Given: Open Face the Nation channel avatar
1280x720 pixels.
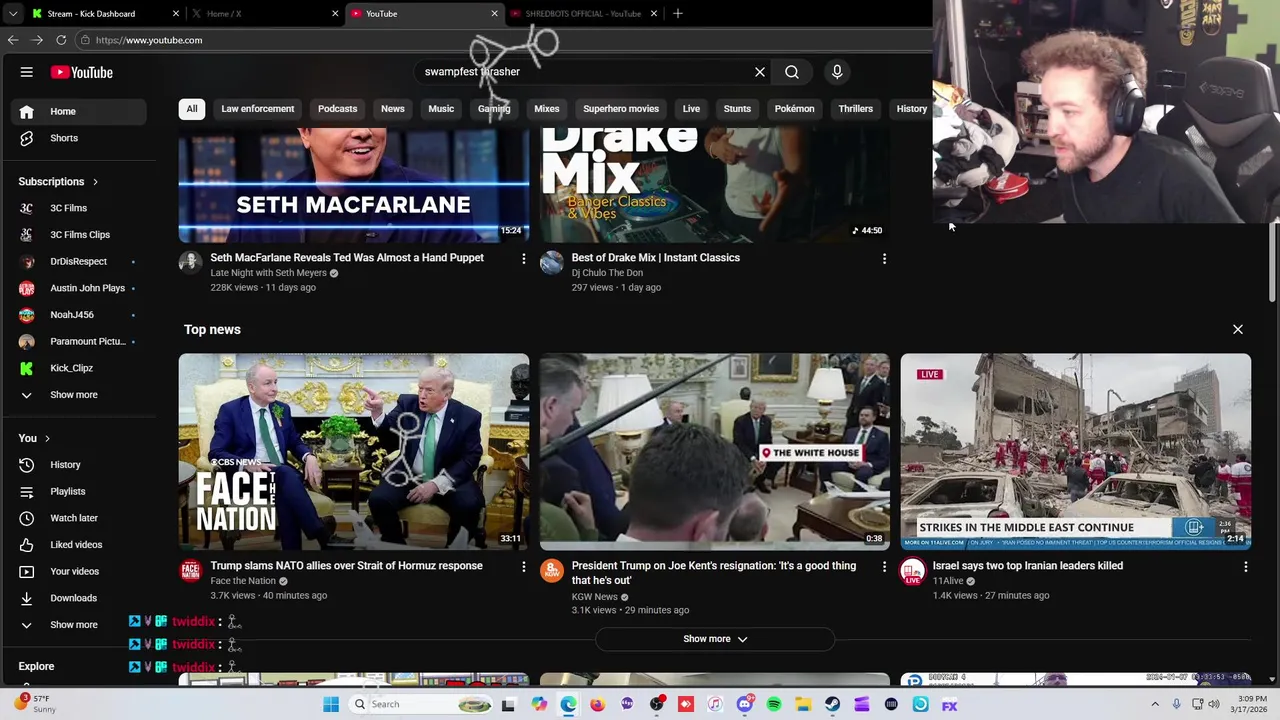Looking at the screenshot, I should pos(190,571).
